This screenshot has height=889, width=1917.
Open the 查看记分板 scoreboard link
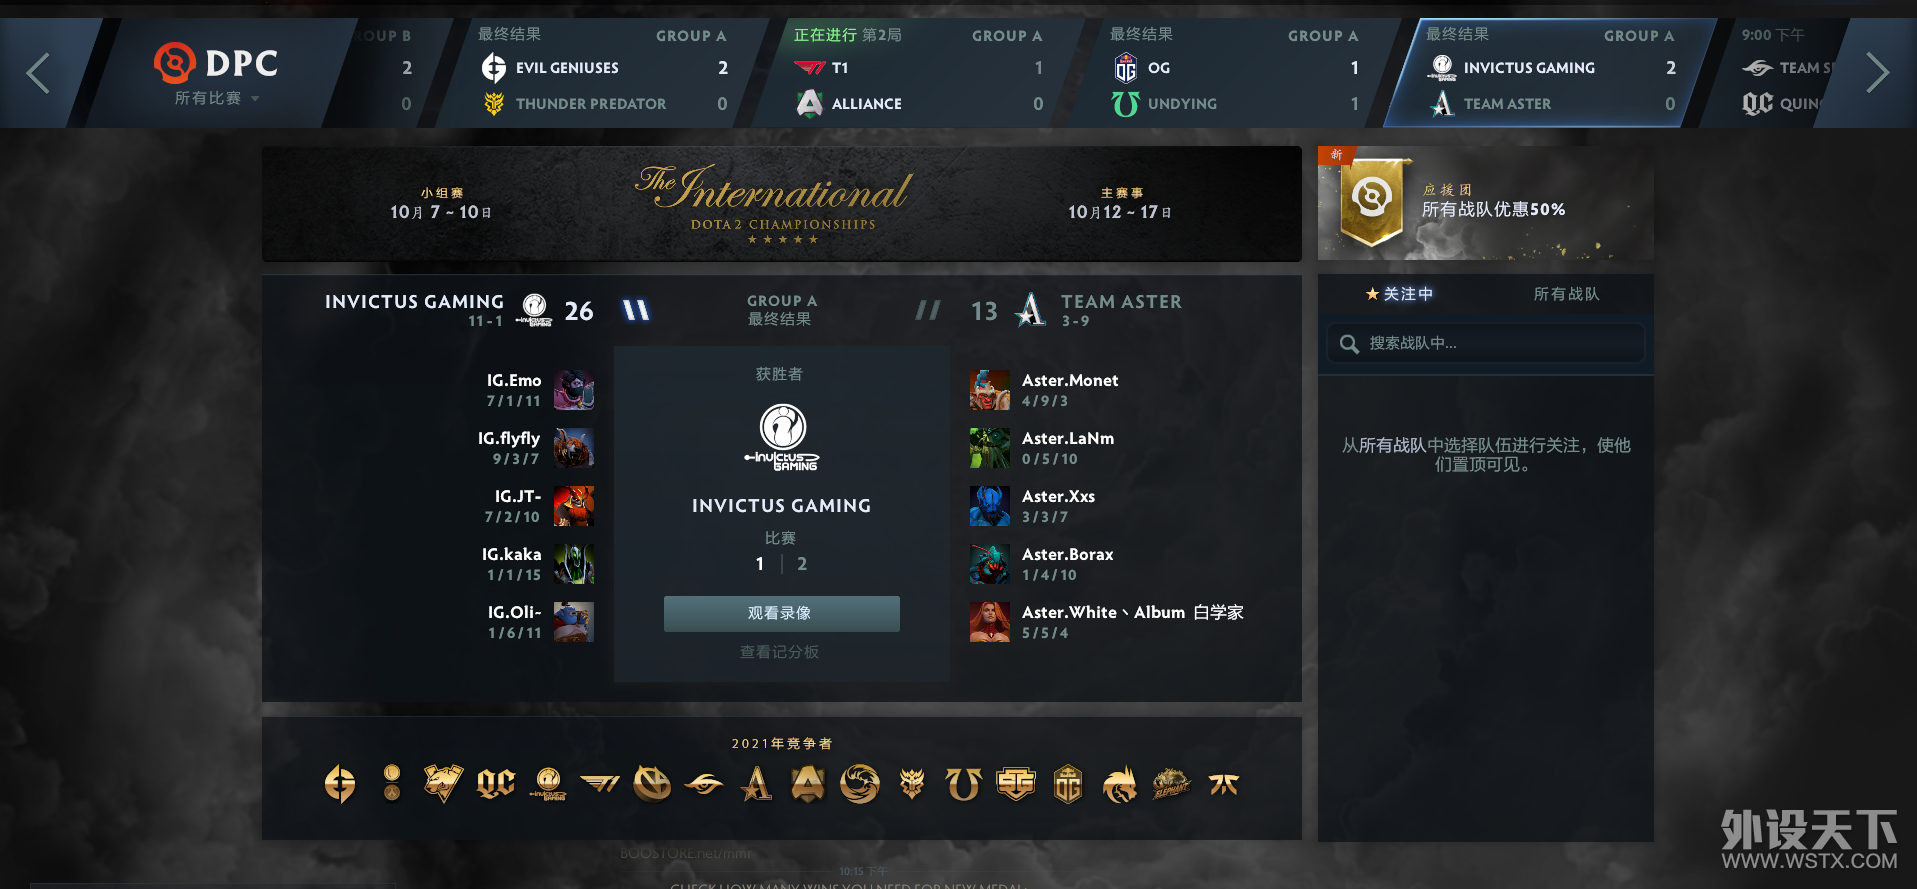[x=779, y=652]
